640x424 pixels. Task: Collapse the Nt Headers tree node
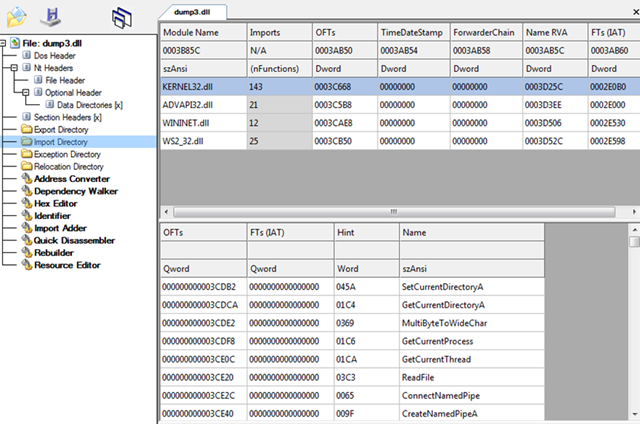14,67
